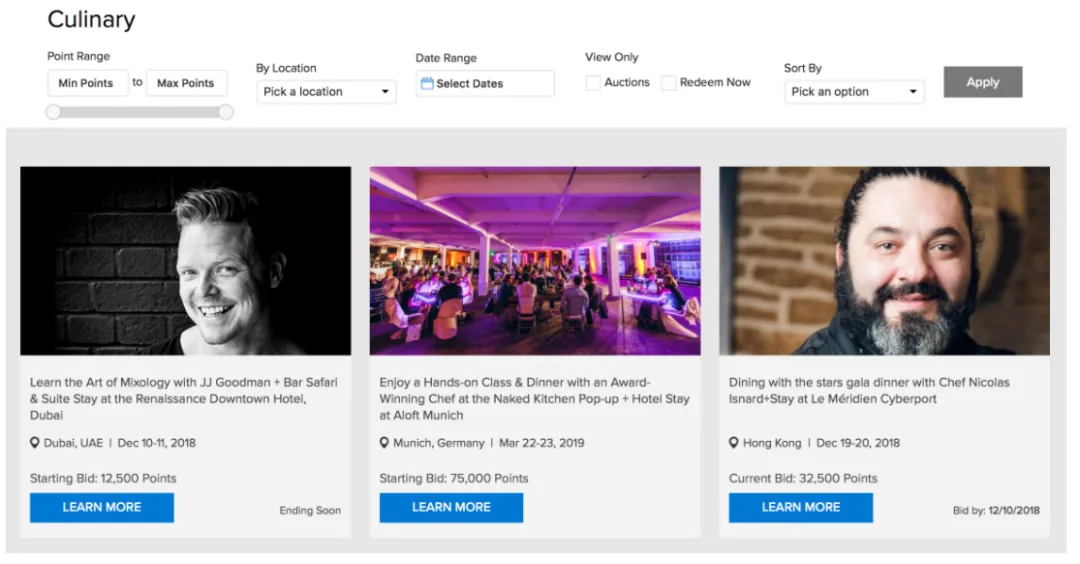The height and width of the screenshot is (564, 1080).
Task: Open the purple-lit dining hall photo
Action: 535,261
